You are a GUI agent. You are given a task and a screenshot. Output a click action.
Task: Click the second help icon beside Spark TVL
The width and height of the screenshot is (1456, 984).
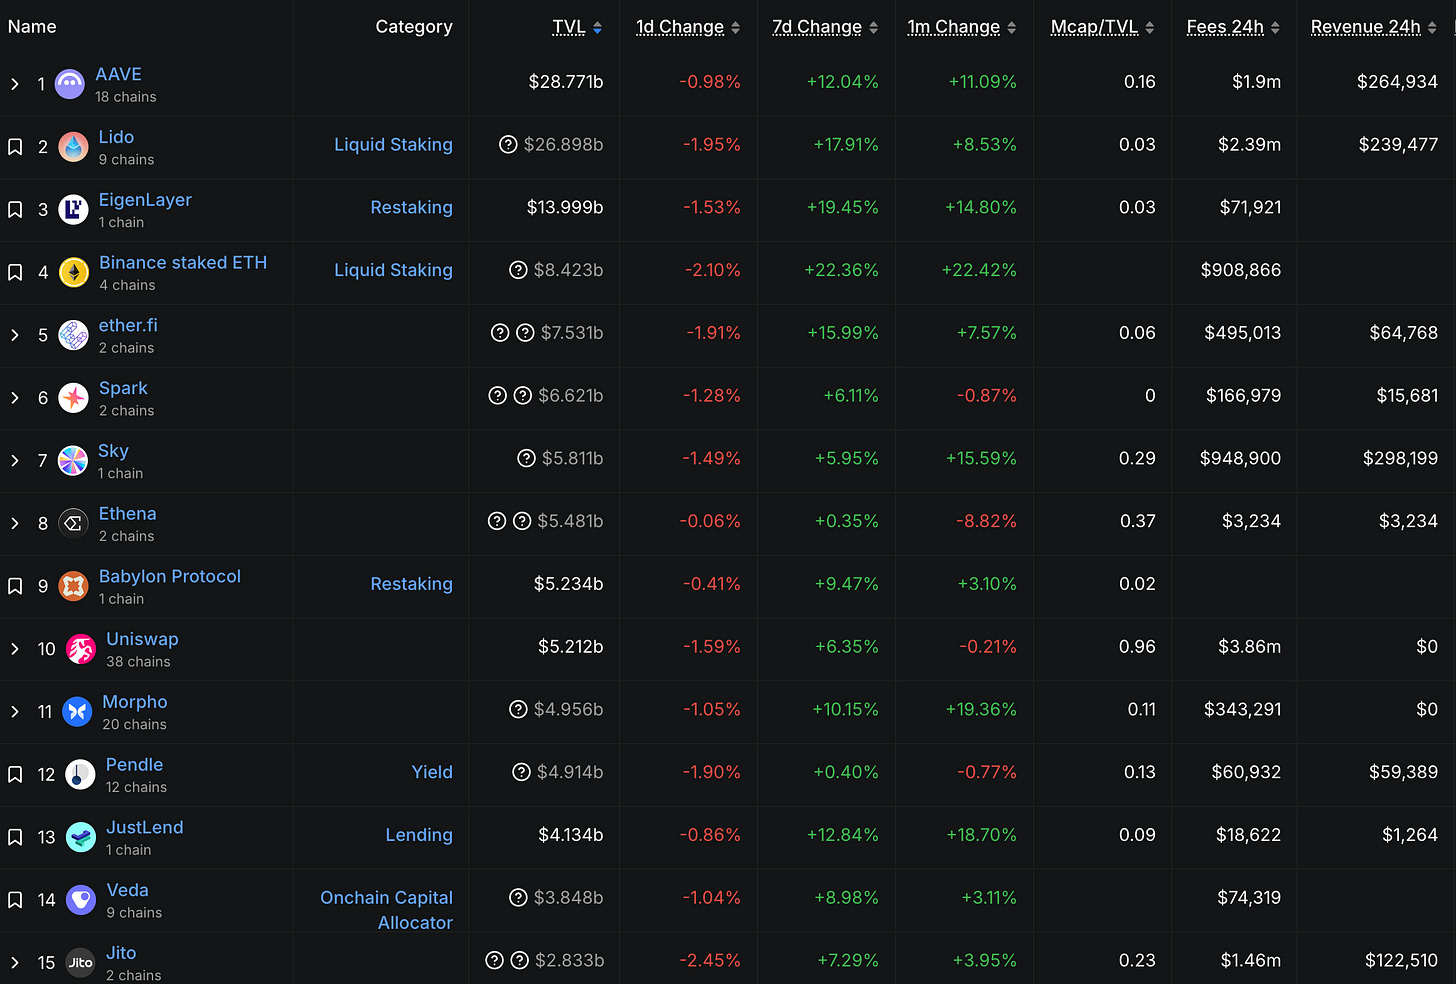522,396
